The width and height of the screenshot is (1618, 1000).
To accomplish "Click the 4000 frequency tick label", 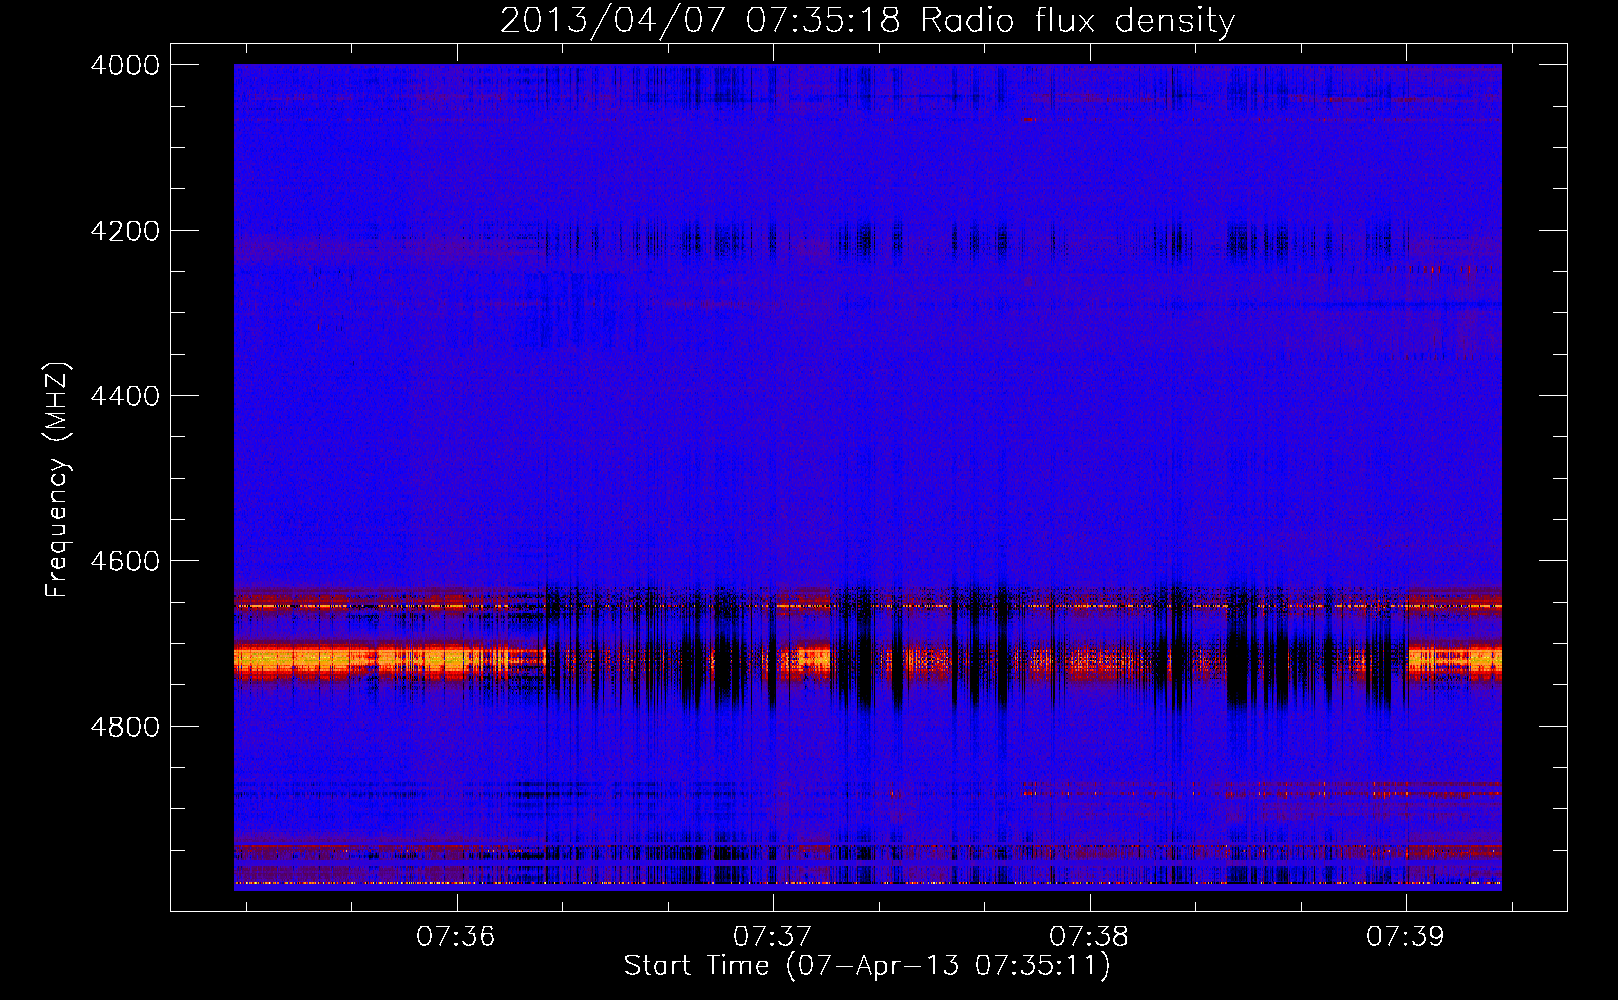I will point(125,65).
